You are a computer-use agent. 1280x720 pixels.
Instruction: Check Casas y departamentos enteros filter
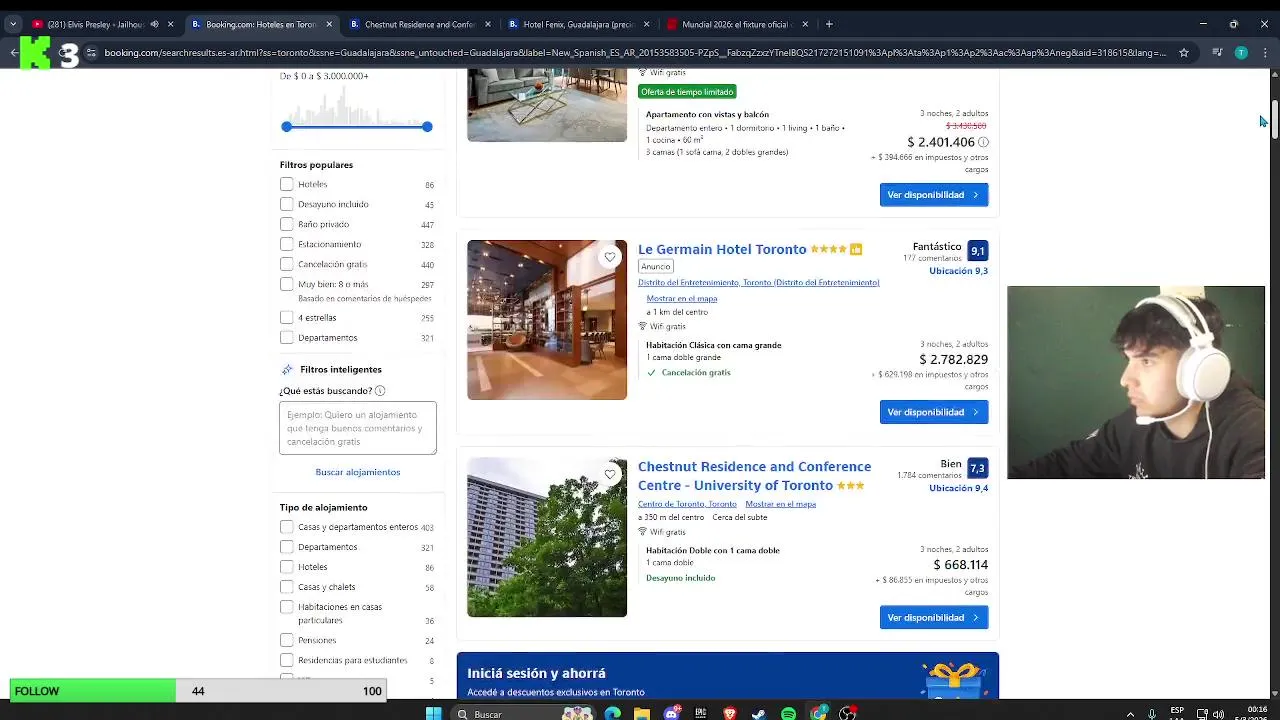287,527
